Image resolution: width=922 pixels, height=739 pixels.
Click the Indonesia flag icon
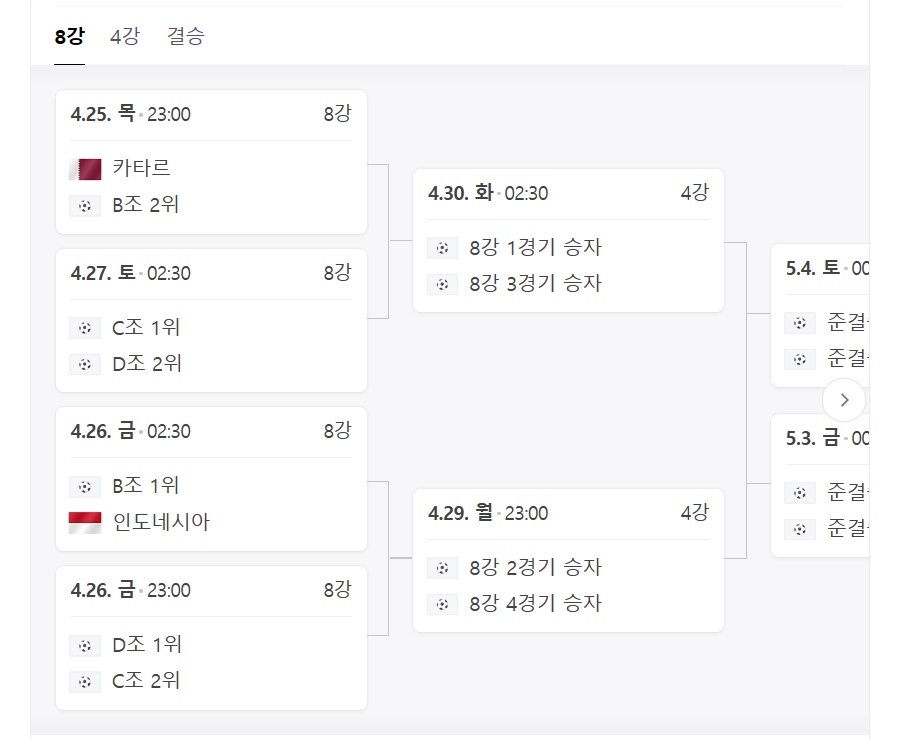[85, 521]
